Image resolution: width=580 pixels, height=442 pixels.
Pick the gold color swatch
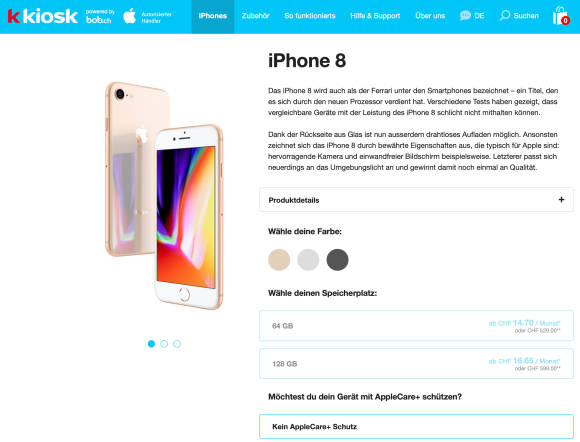(x=279, y=260)
